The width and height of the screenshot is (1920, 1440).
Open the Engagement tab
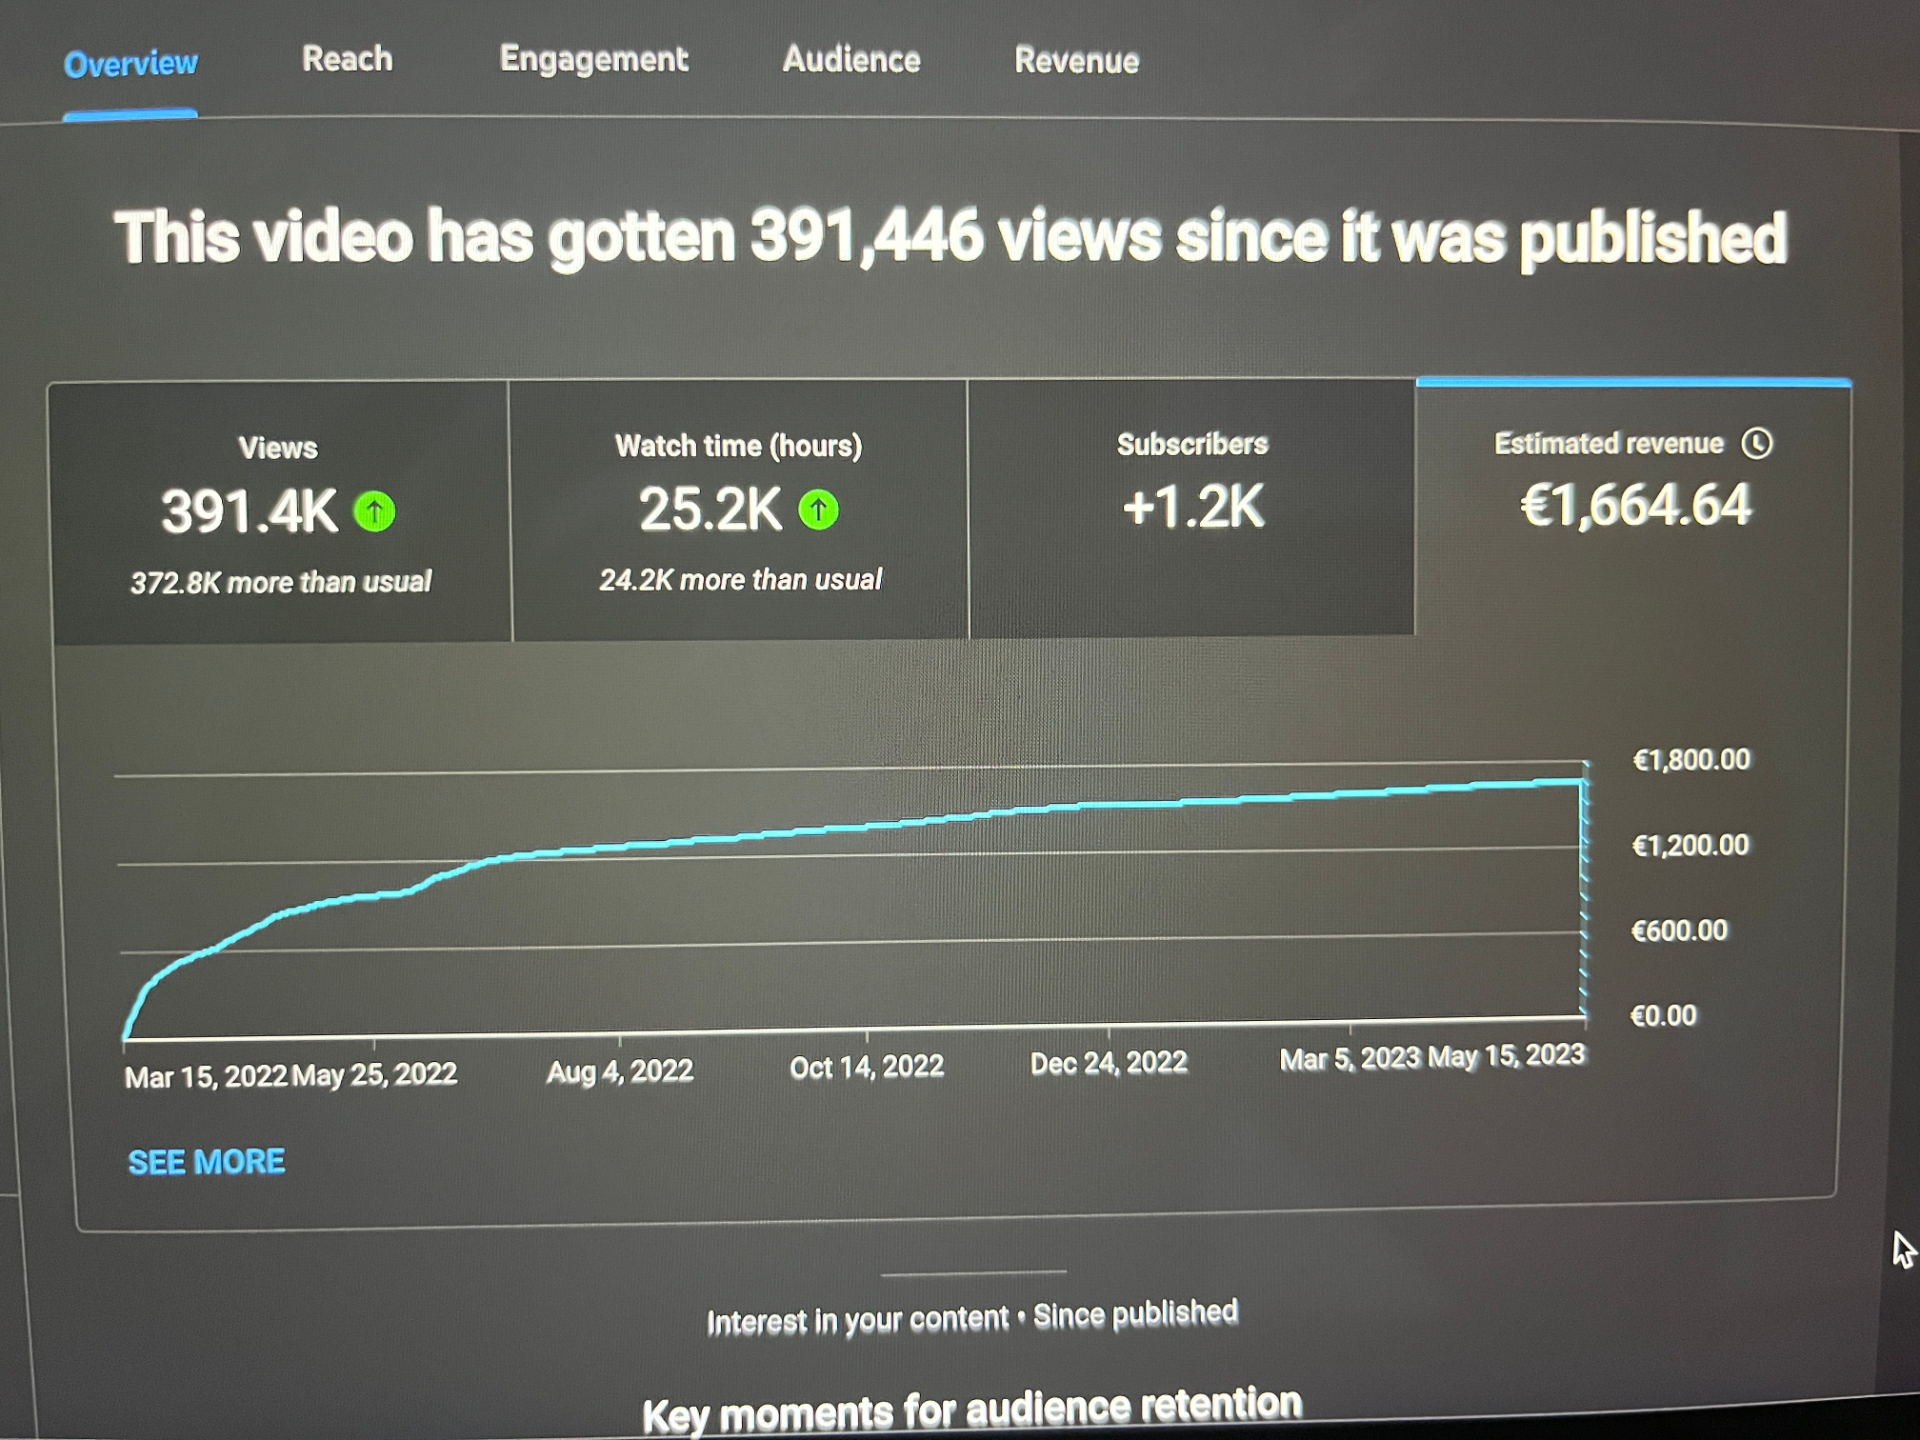click(593, 60)
